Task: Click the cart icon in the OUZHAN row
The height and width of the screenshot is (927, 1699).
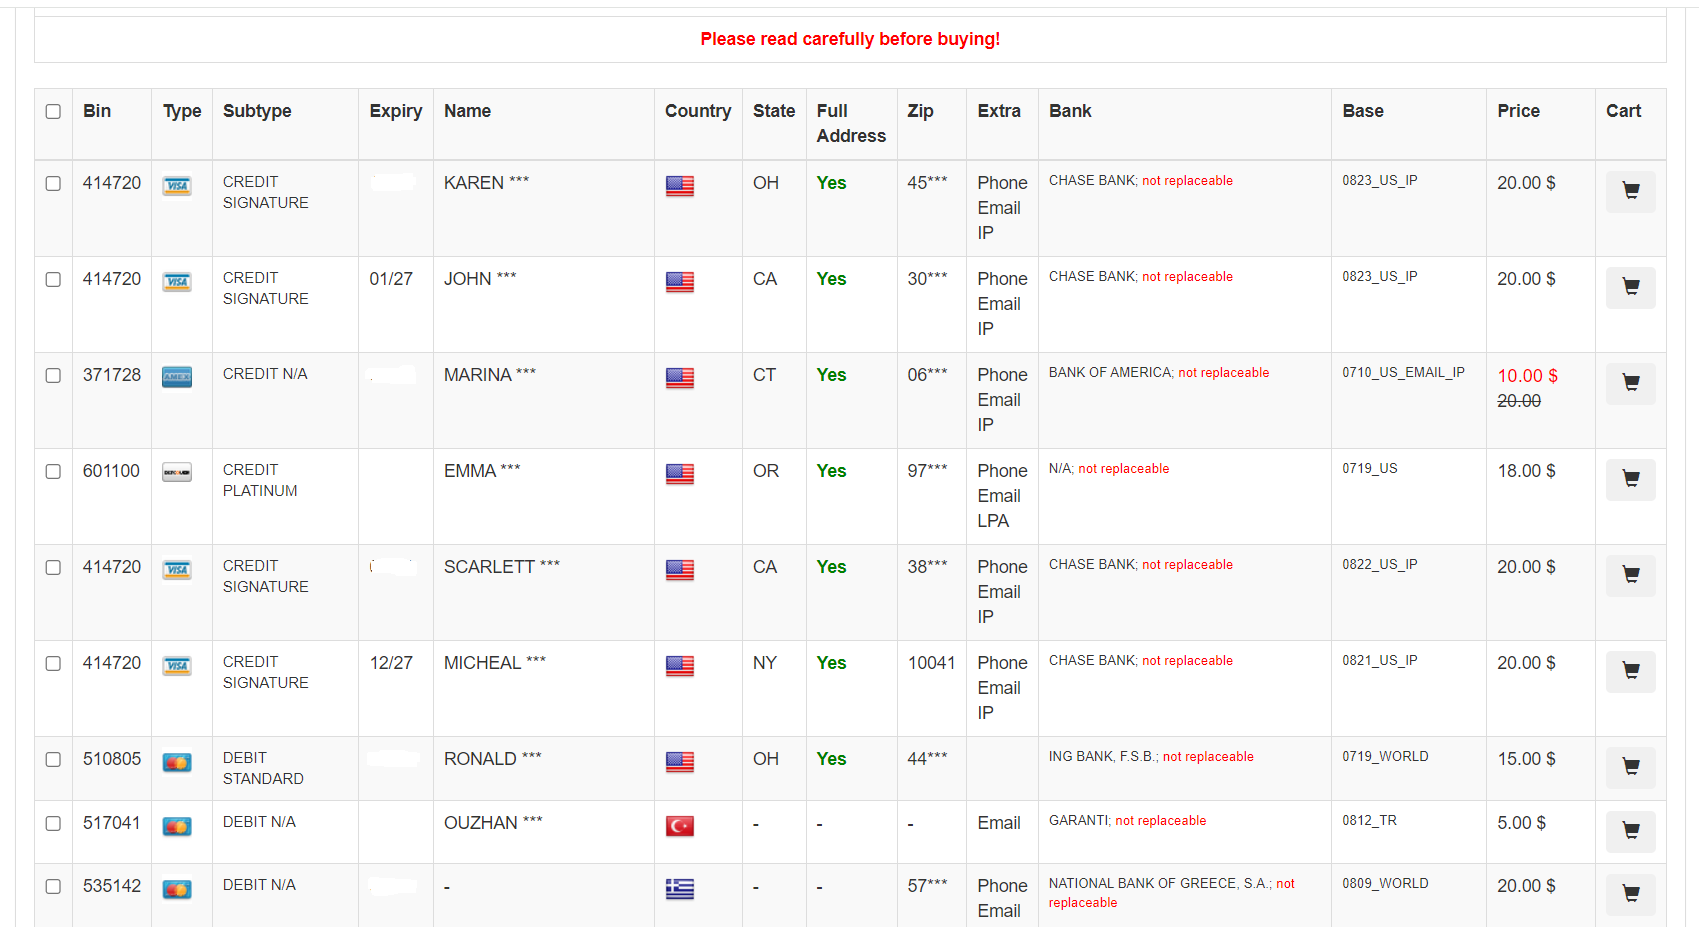Action: tap(1630, 831)
